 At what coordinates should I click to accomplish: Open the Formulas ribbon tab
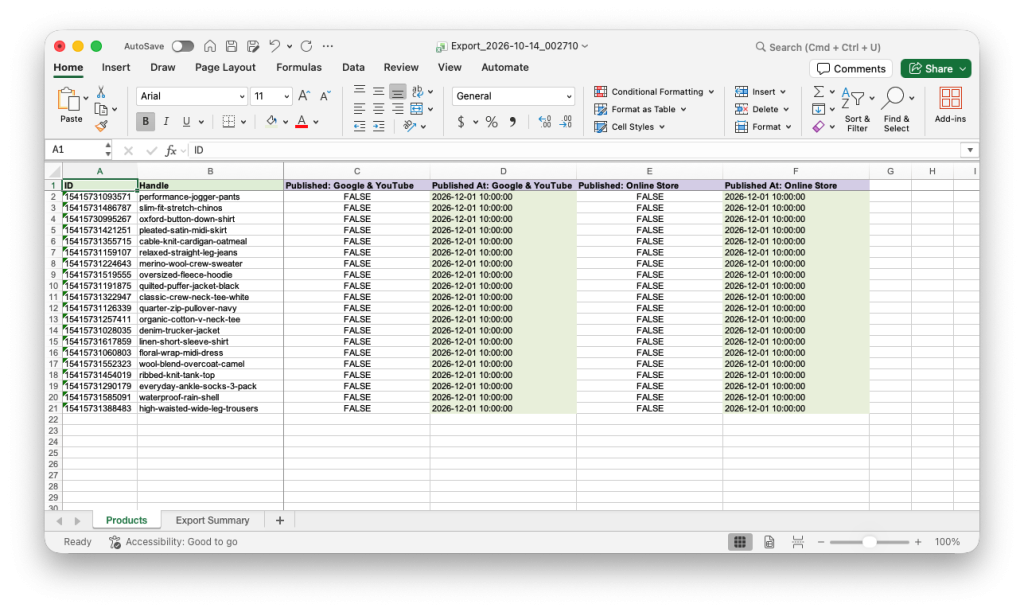[298, 67]
